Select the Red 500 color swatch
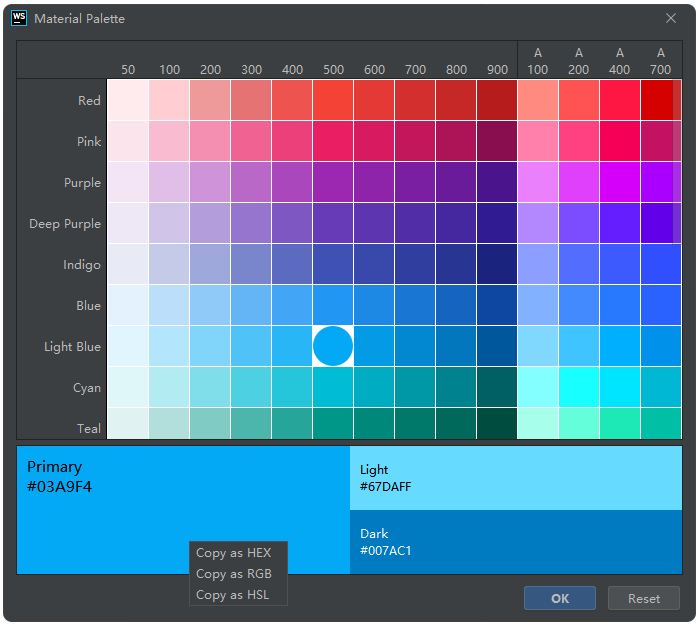Screen dimensions: 700x626 point(333,100)
